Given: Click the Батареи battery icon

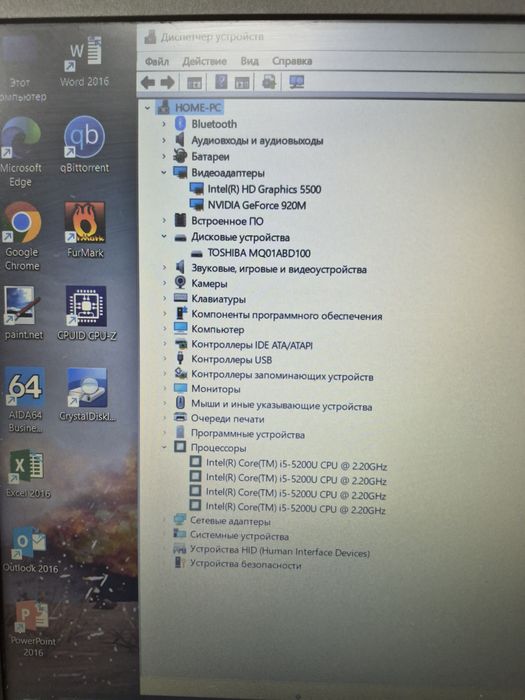Looking at the screenshot, I should (180, 156).
